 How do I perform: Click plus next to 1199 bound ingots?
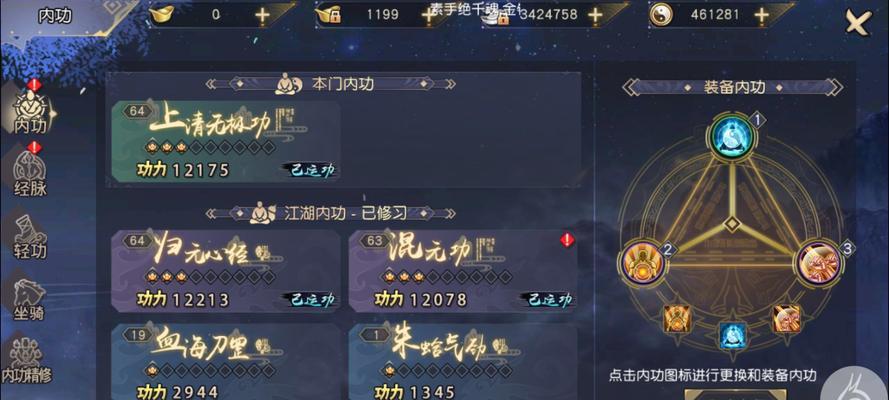tap(430, 15)
